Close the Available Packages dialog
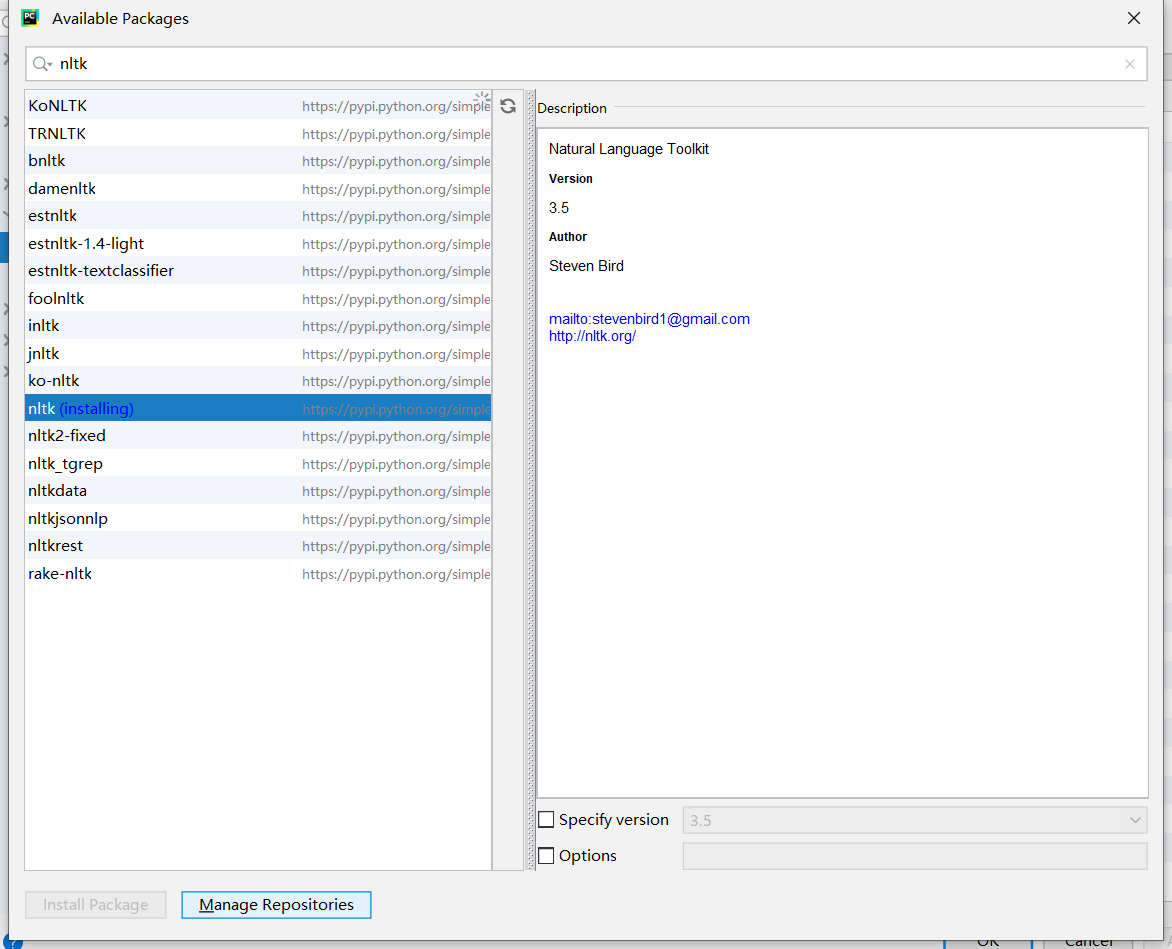This screenshot has height=949, width=1172. point(1134,18)
